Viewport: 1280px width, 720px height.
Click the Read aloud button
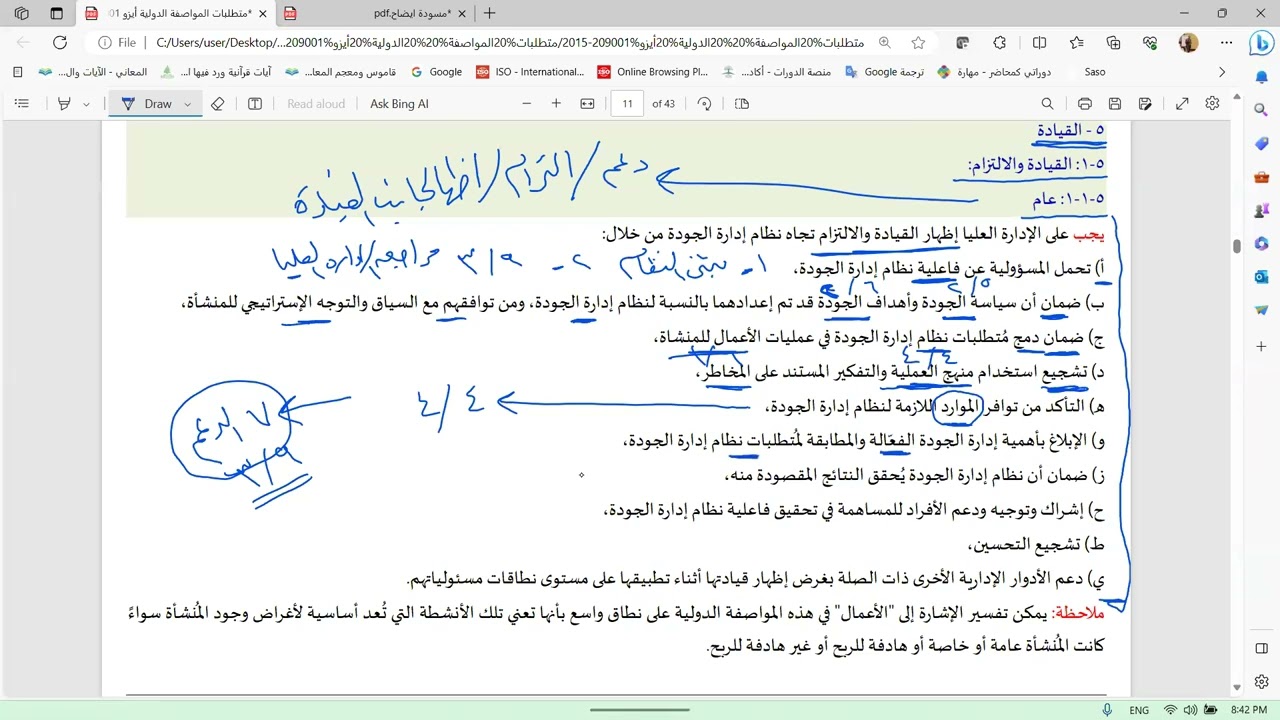[316, 104]
